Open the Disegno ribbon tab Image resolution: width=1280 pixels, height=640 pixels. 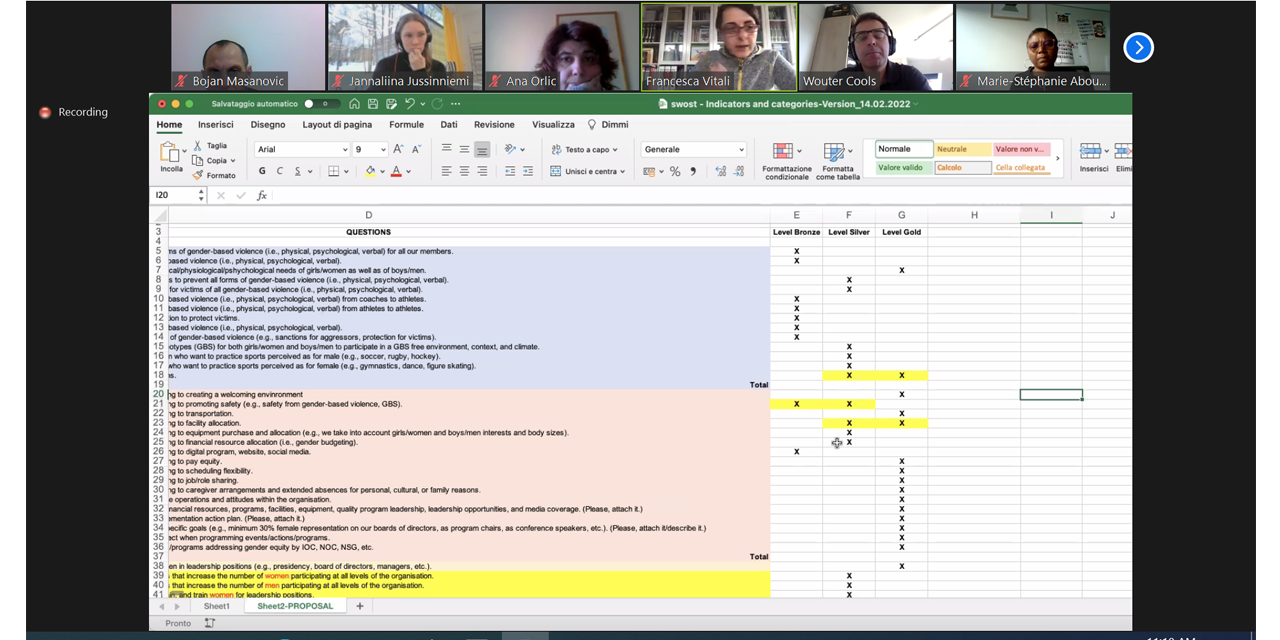(268, 125)
